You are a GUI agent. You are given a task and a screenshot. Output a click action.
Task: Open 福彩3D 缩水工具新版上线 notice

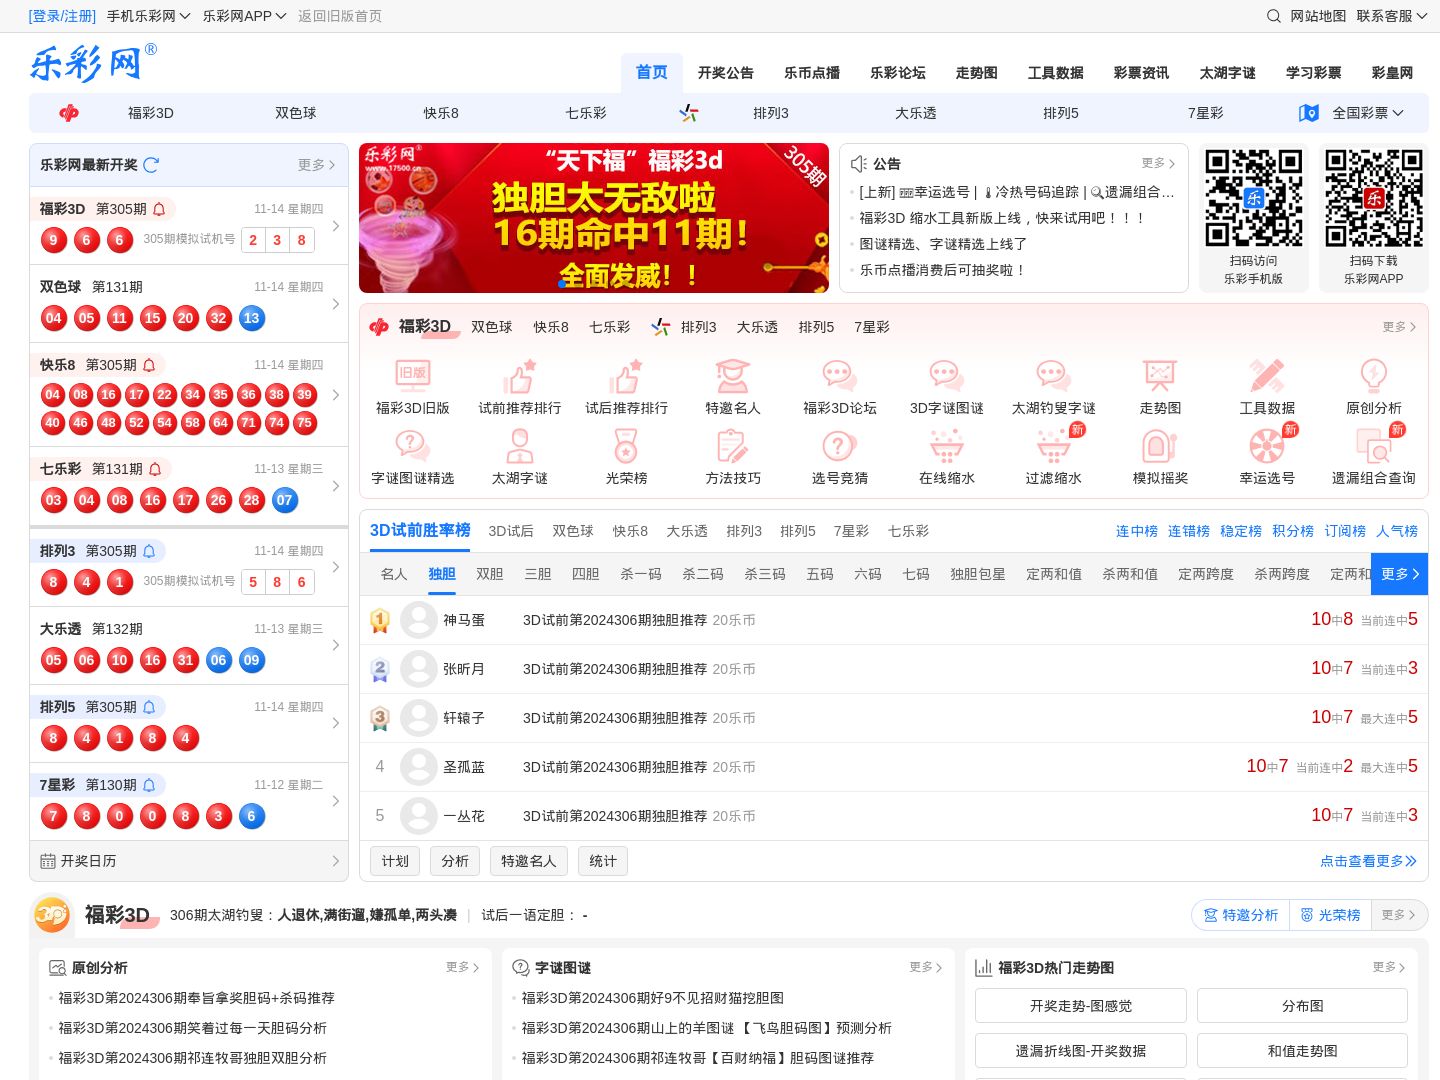pos(1002,218)
